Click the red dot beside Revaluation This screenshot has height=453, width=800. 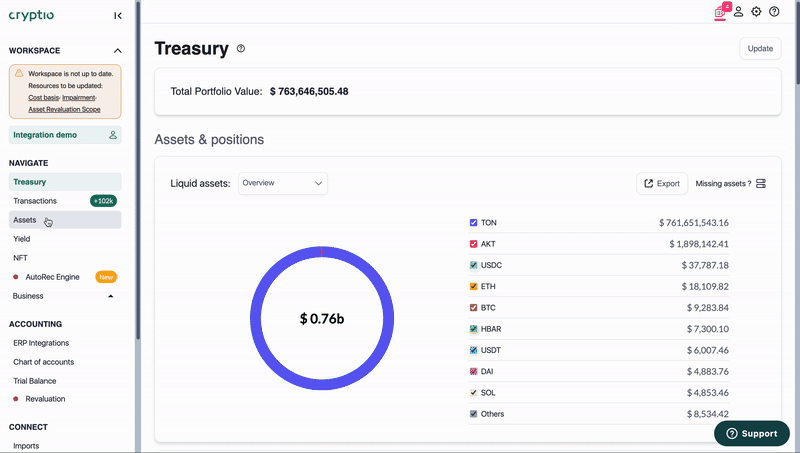16,399
